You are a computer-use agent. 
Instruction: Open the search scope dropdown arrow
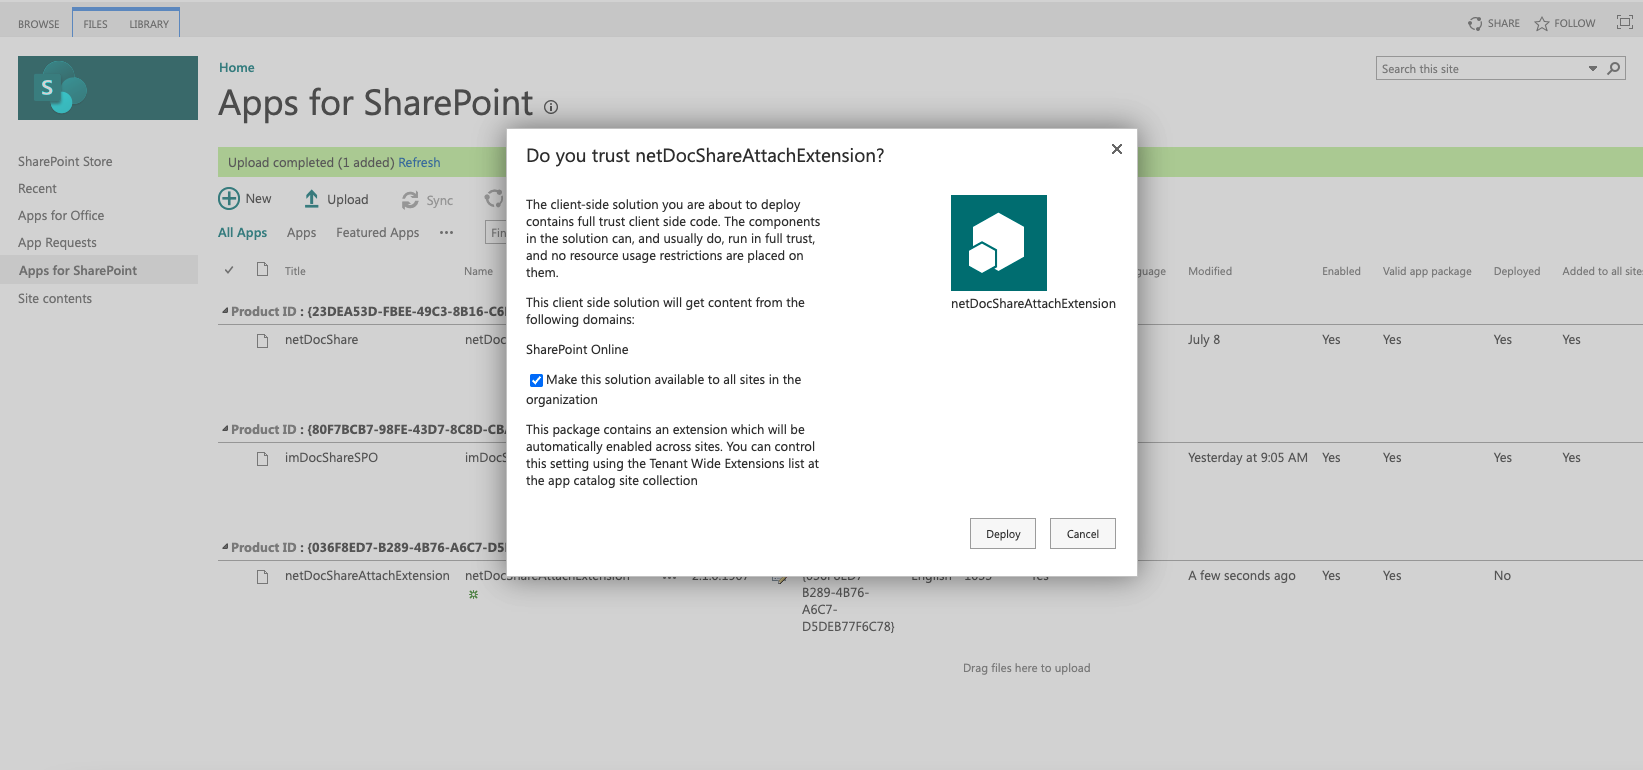tap(1593, 69)
